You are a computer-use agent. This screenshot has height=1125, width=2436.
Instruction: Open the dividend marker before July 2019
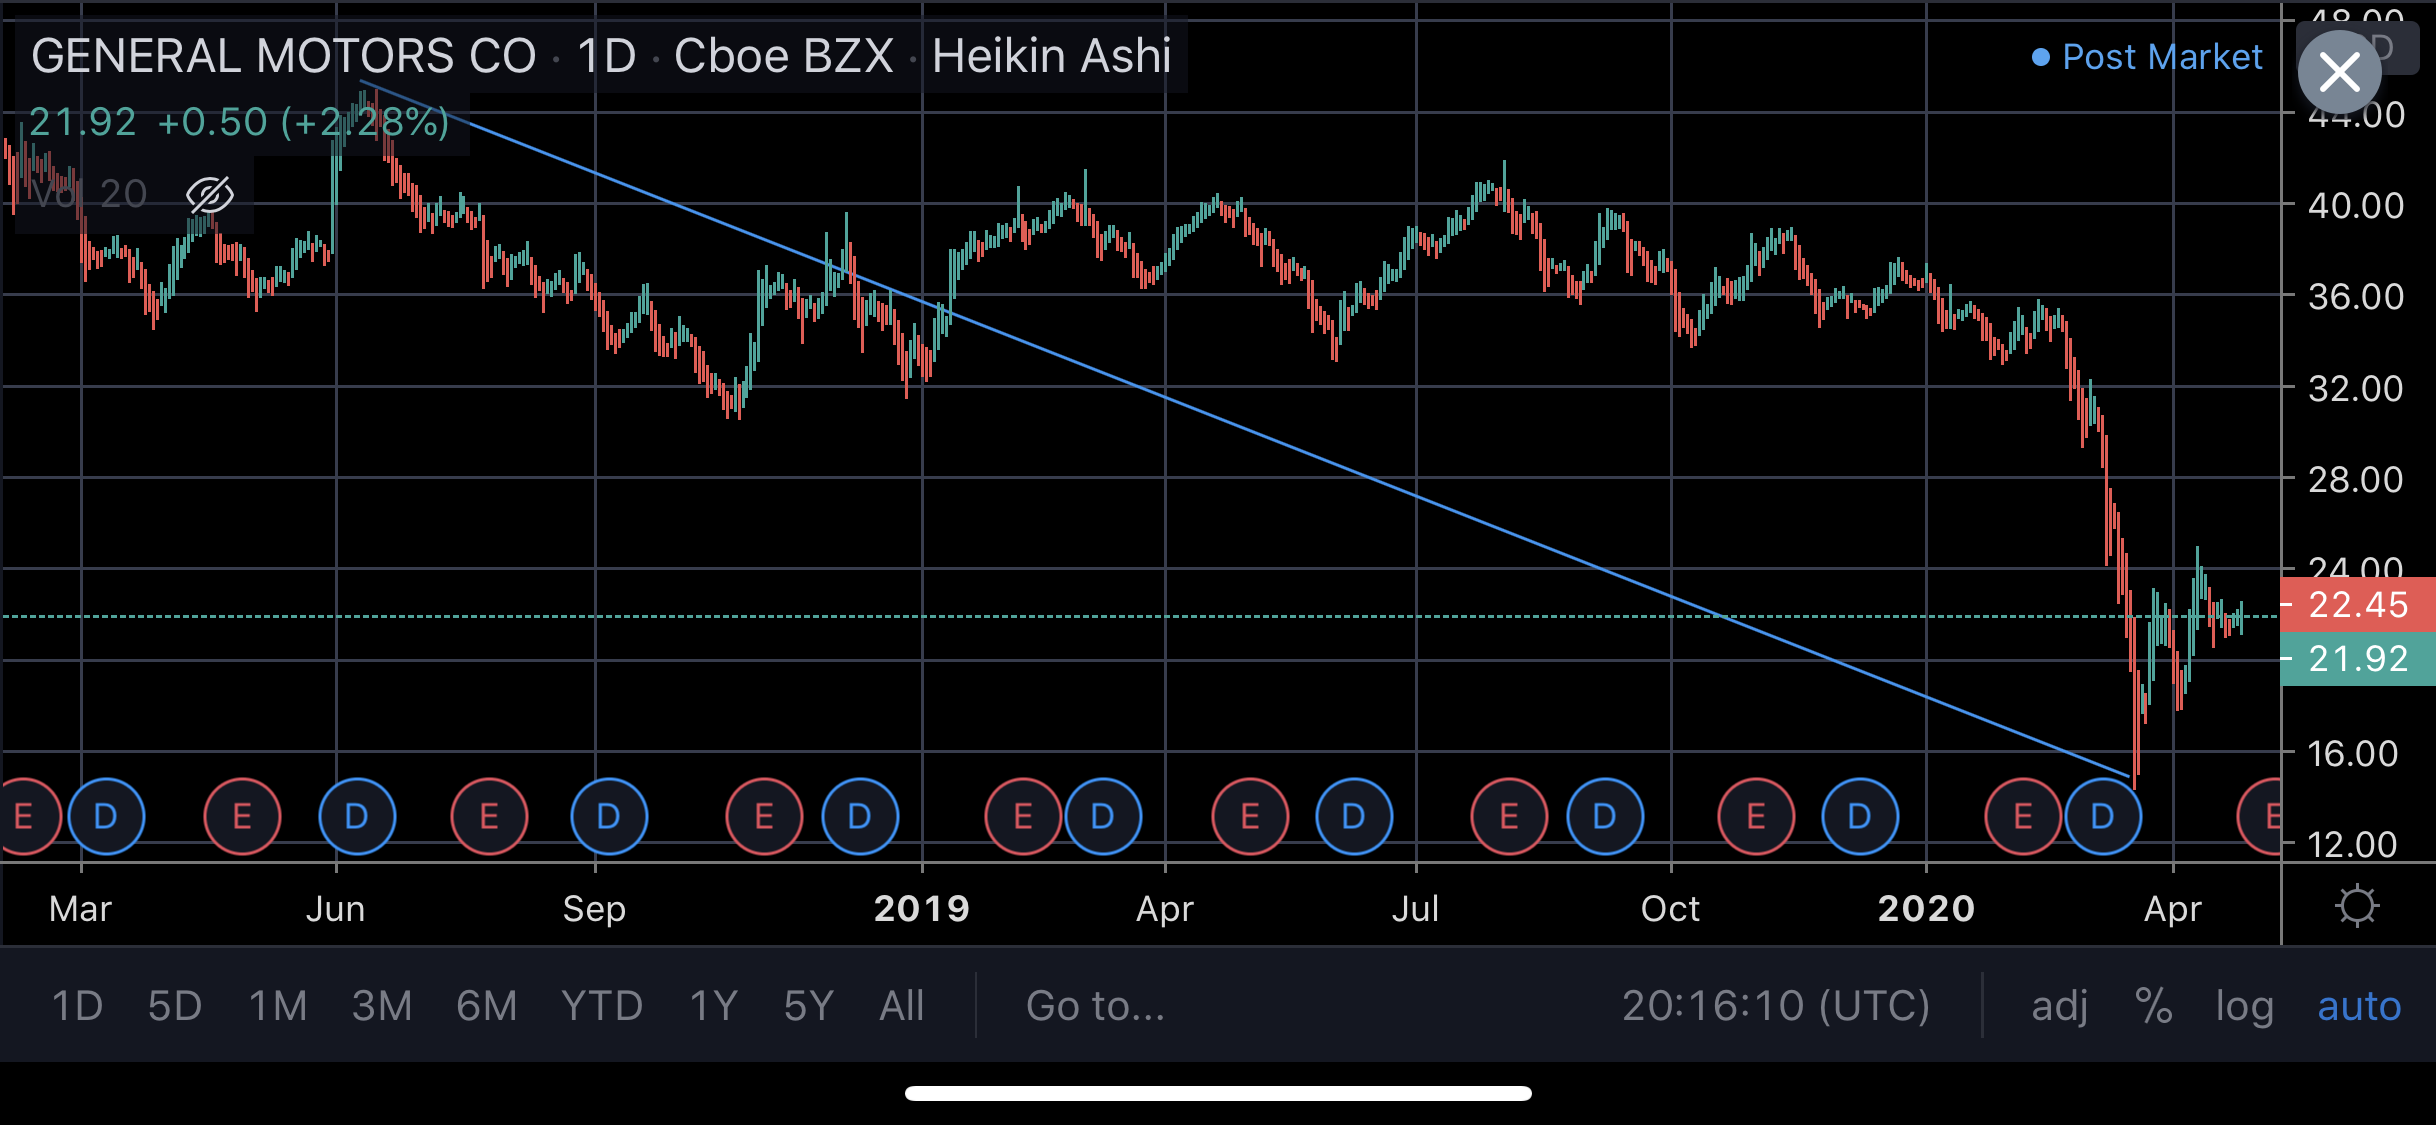[x=1354, y=816]
